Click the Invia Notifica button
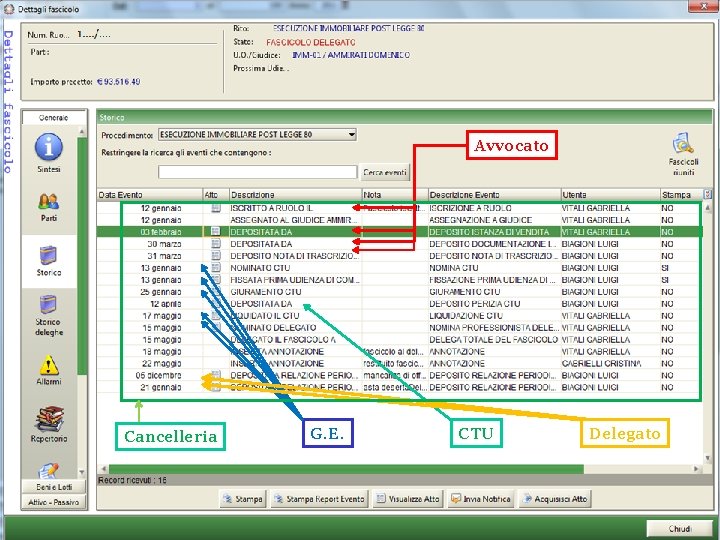 [481, 499]
